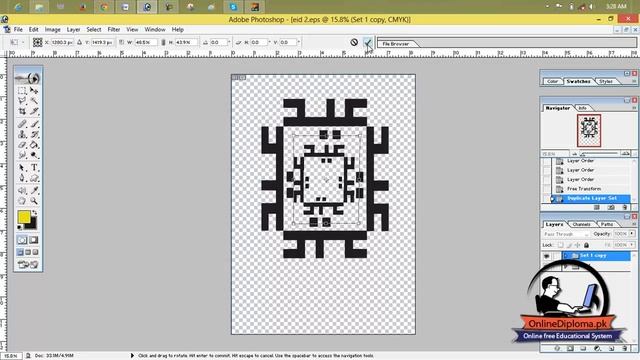Open the Filter menu
Screen dimensions: 640x360
(x=113, y=29)
